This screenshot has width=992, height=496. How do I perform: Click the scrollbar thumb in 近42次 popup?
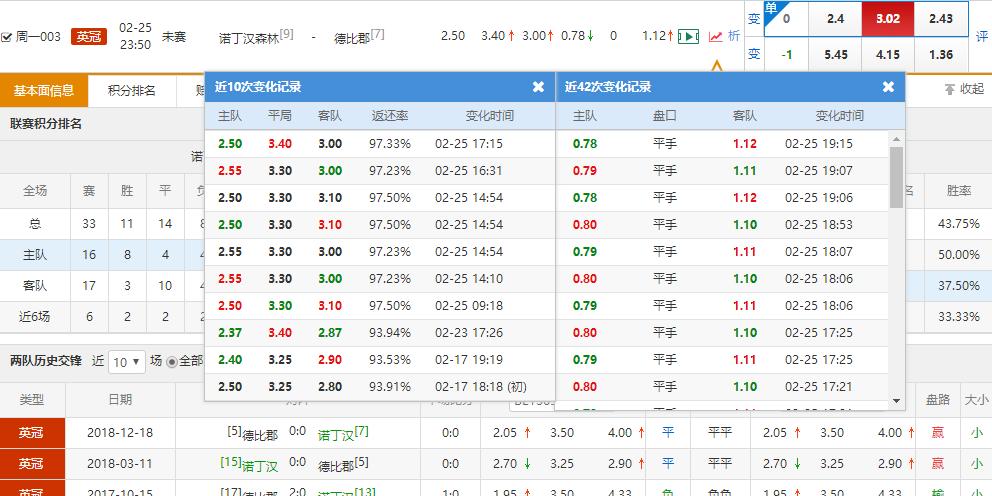click(896, 177)
